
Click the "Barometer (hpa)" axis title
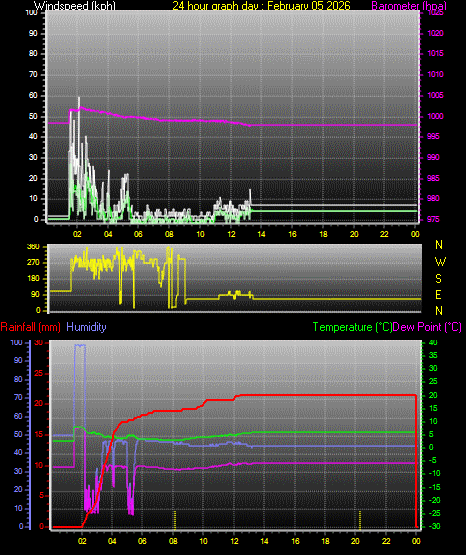click(x=409, y=6)
